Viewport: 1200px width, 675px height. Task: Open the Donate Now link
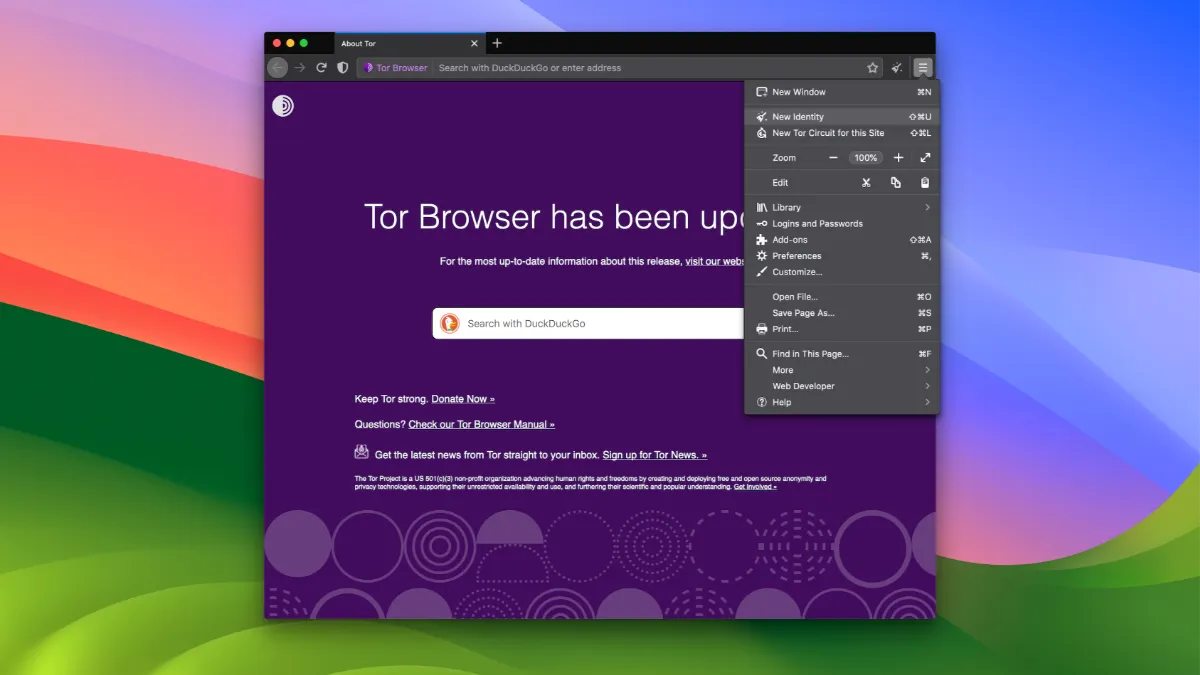click(x=462, y=399)
